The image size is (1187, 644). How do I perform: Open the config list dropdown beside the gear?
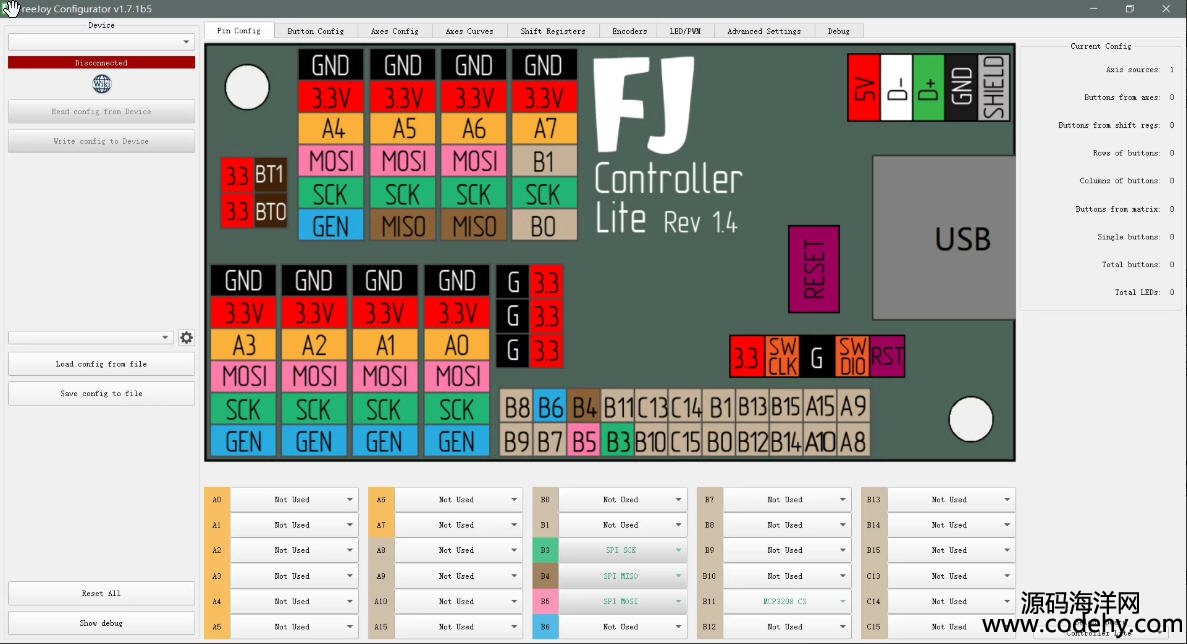click(91, 338)
